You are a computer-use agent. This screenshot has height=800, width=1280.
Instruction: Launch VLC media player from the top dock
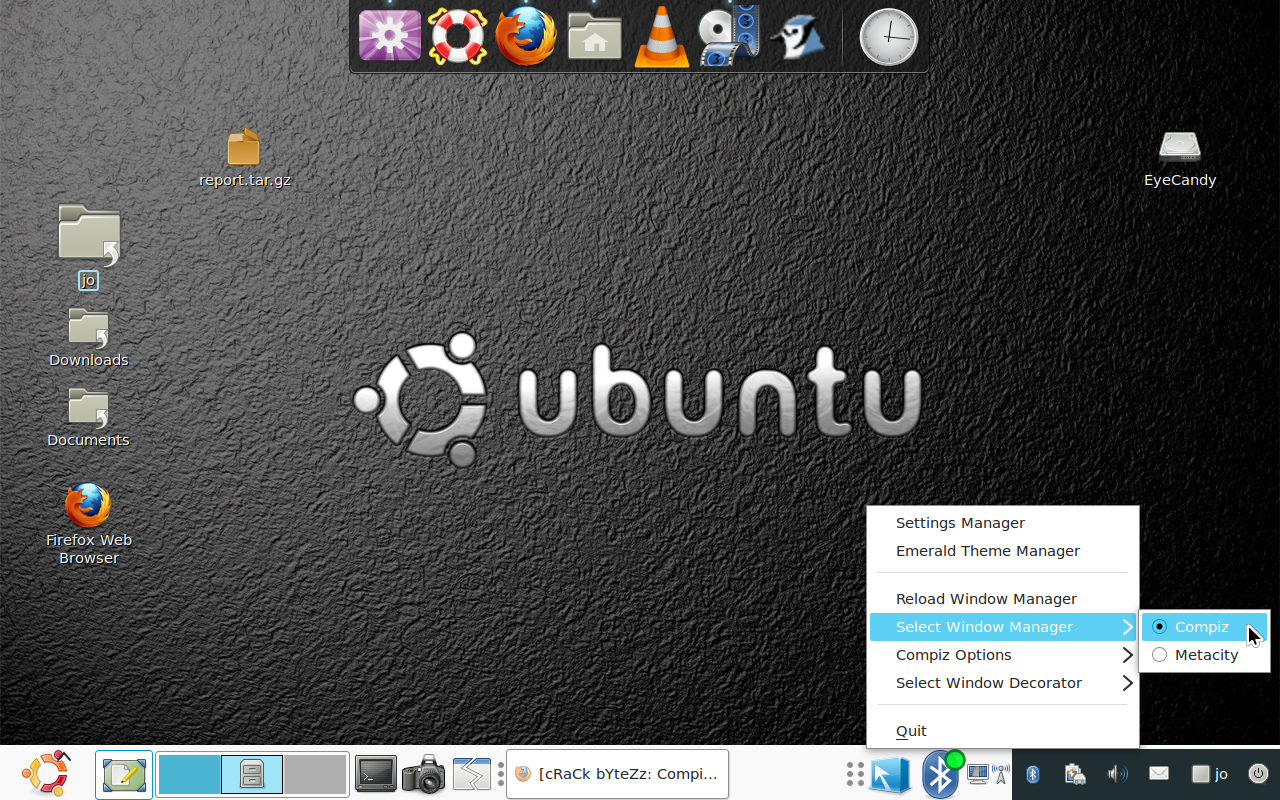[661, 37]
